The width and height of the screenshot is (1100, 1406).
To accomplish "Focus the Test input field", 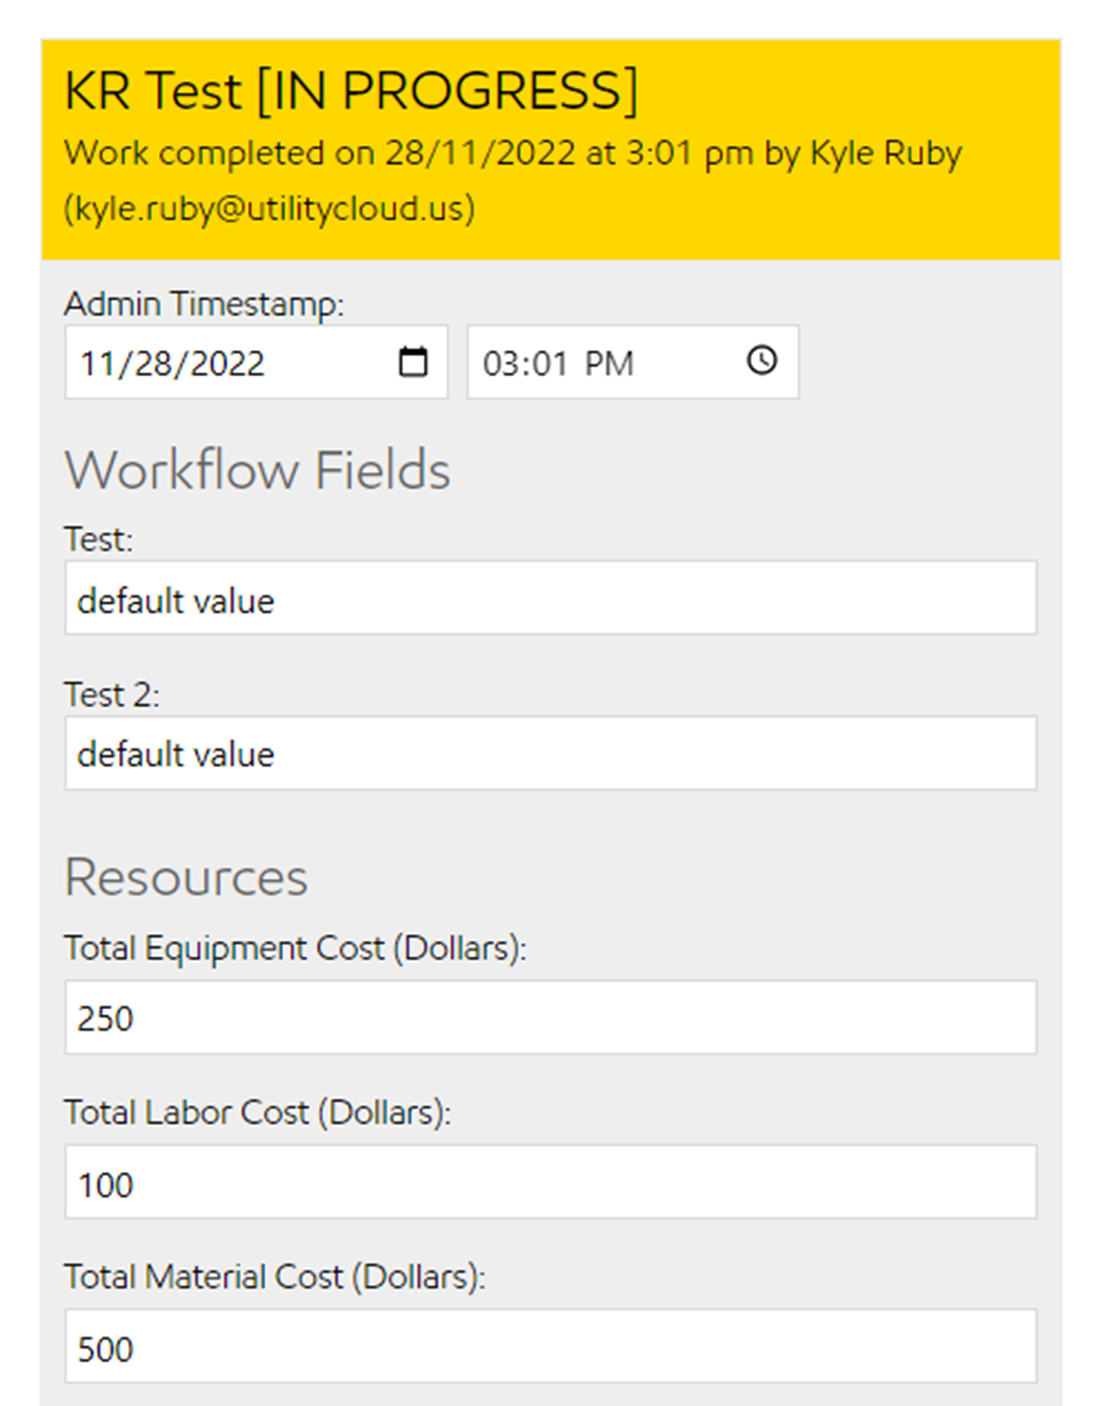I will 550,599.
